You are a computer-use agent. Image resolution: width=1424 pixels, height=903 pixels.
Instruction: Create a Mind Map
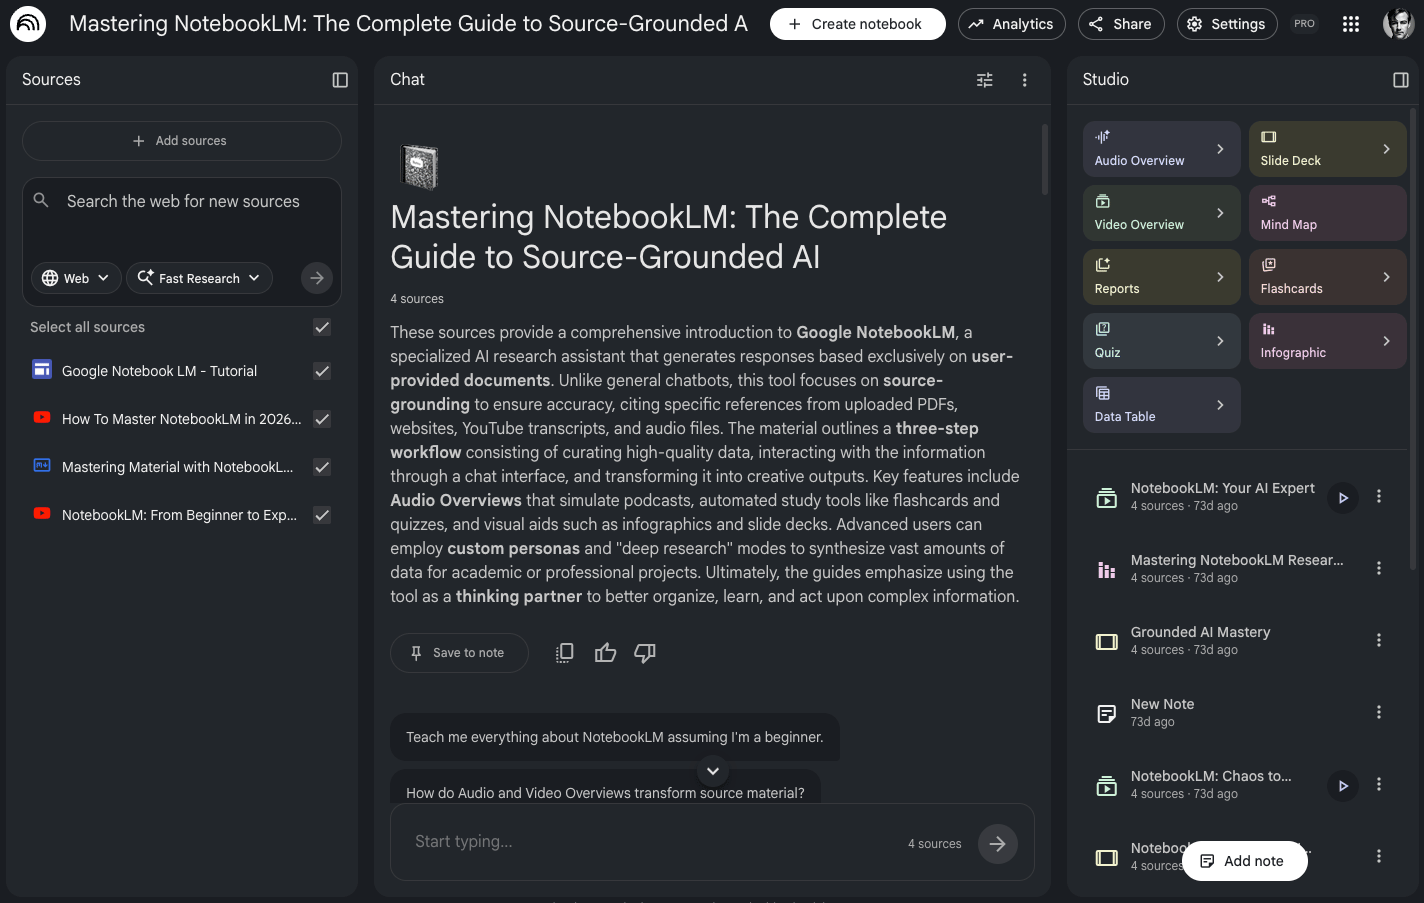pos(1328,213)
